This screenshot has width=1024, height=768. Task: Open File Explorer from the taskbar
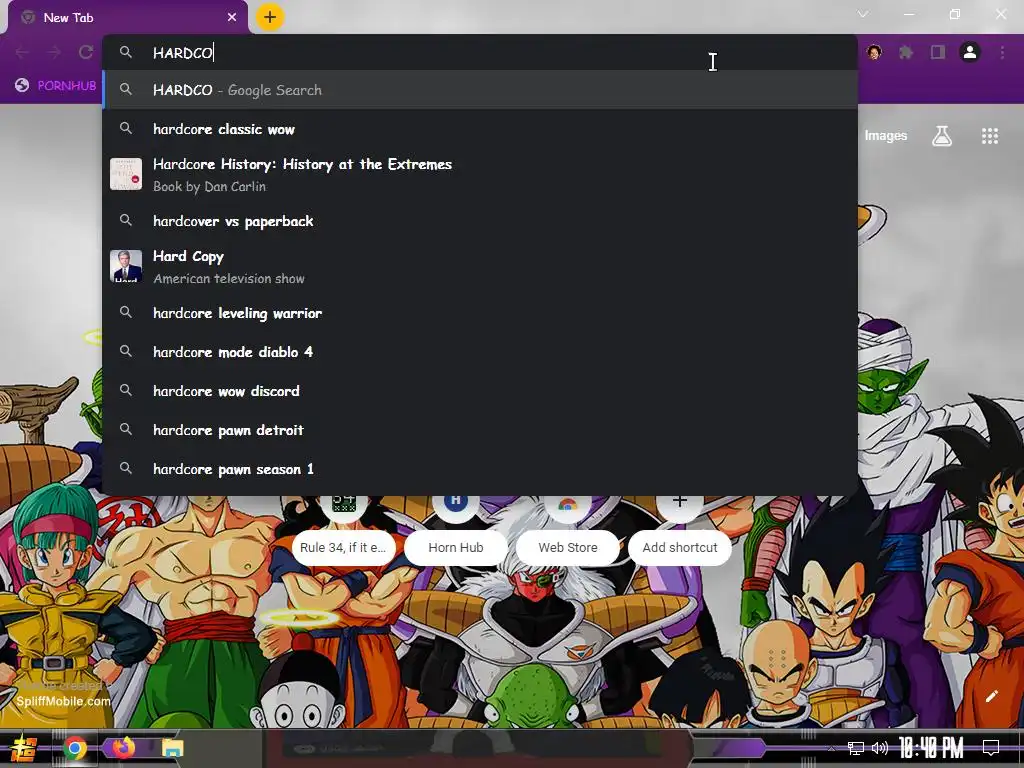172,748
